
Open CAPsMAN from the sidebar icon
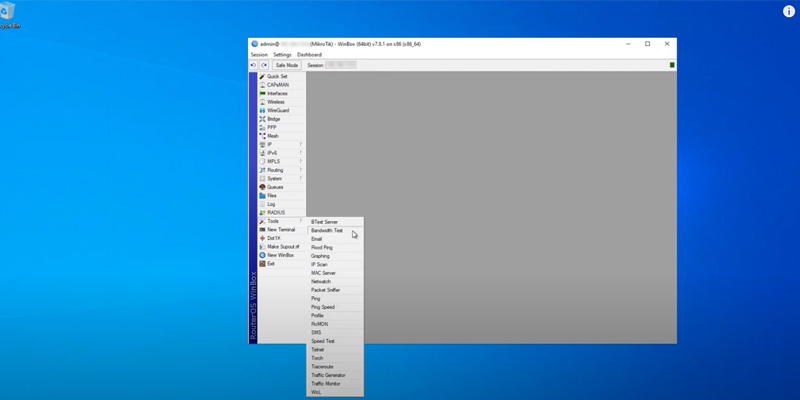point(262,85)
